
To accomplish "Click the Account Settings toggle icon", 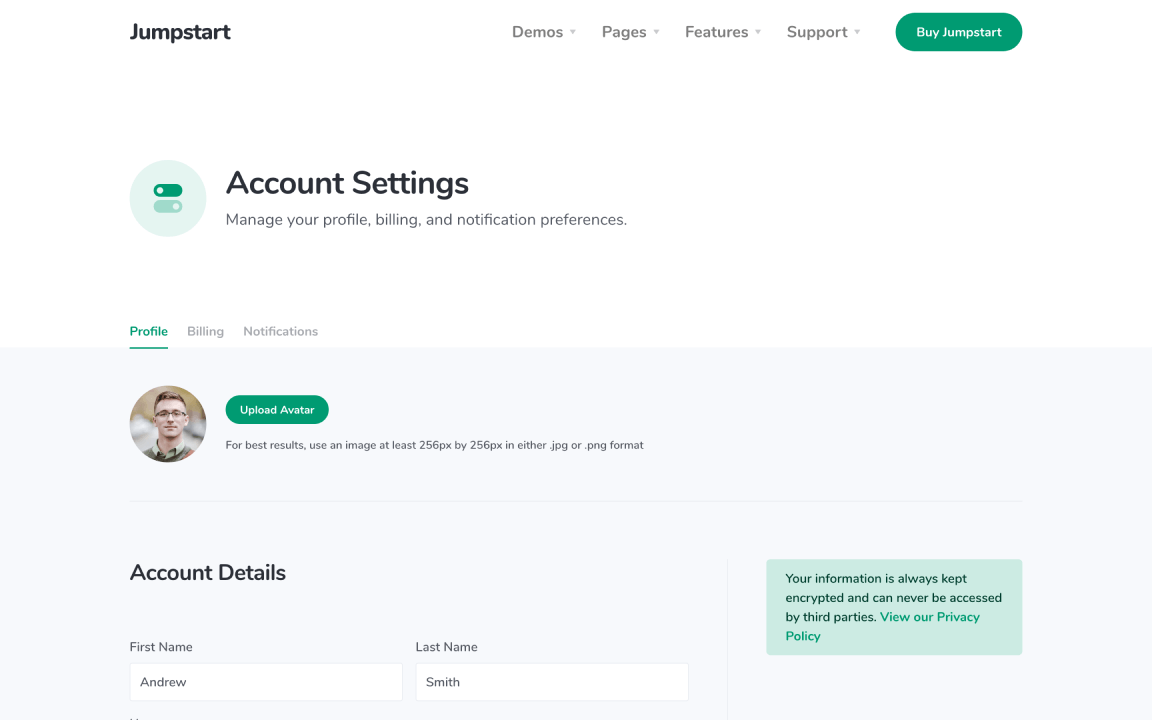I will pyautogui.click(x=168, y=198).
